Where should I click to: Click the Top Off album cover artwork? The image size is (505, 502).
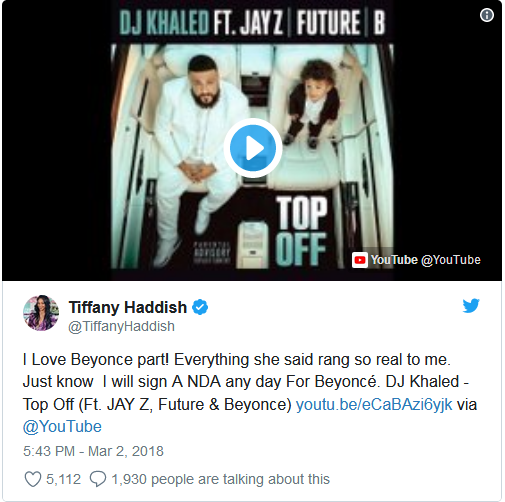point(252,140)
